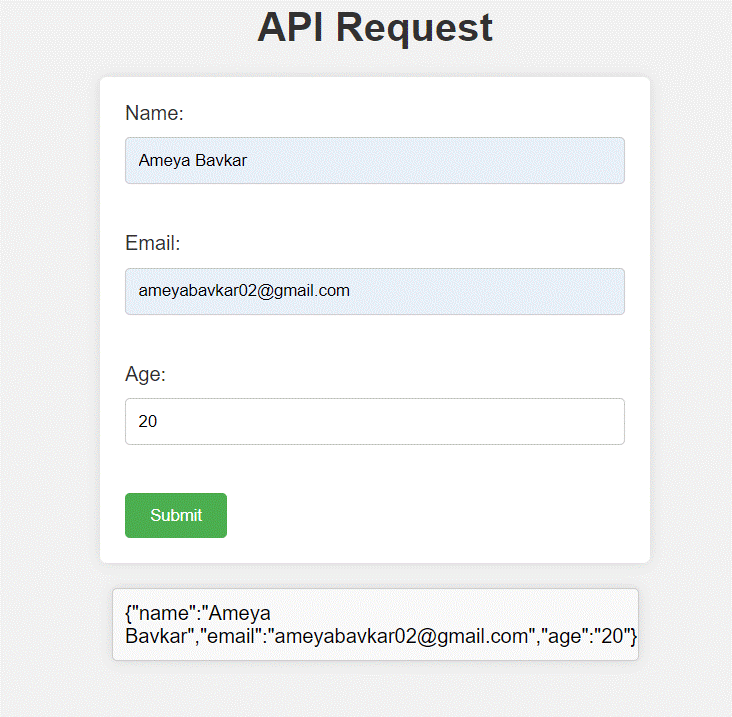Image resolution: width=732 pixels, height=717 pixels.
Task: Click the "API Request" page heading
Action: pos(375,27)
